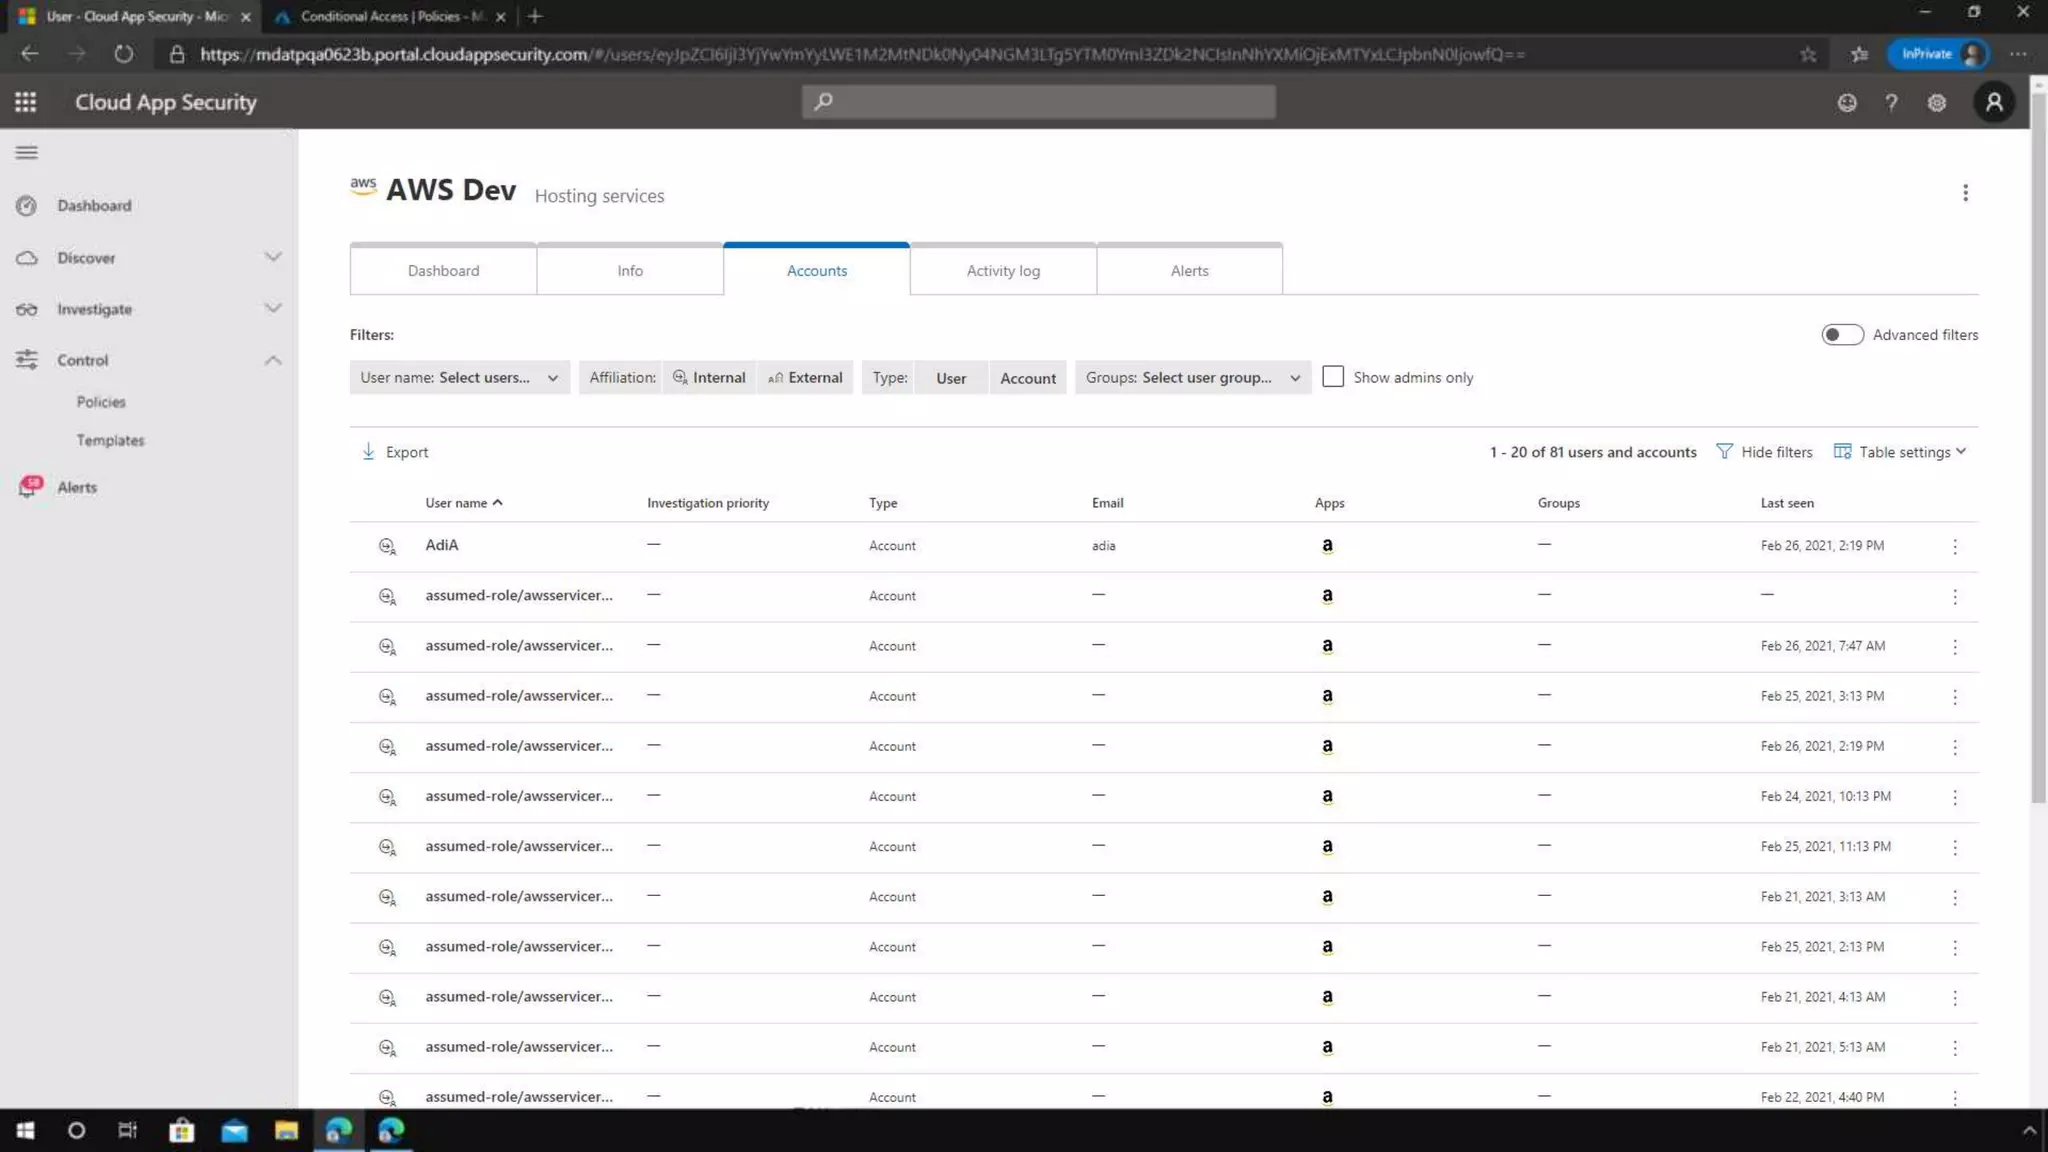The image size is (2048, 1152).
Task: Open Microsoft Store from the taskbar
Action: pos(182,1130)
